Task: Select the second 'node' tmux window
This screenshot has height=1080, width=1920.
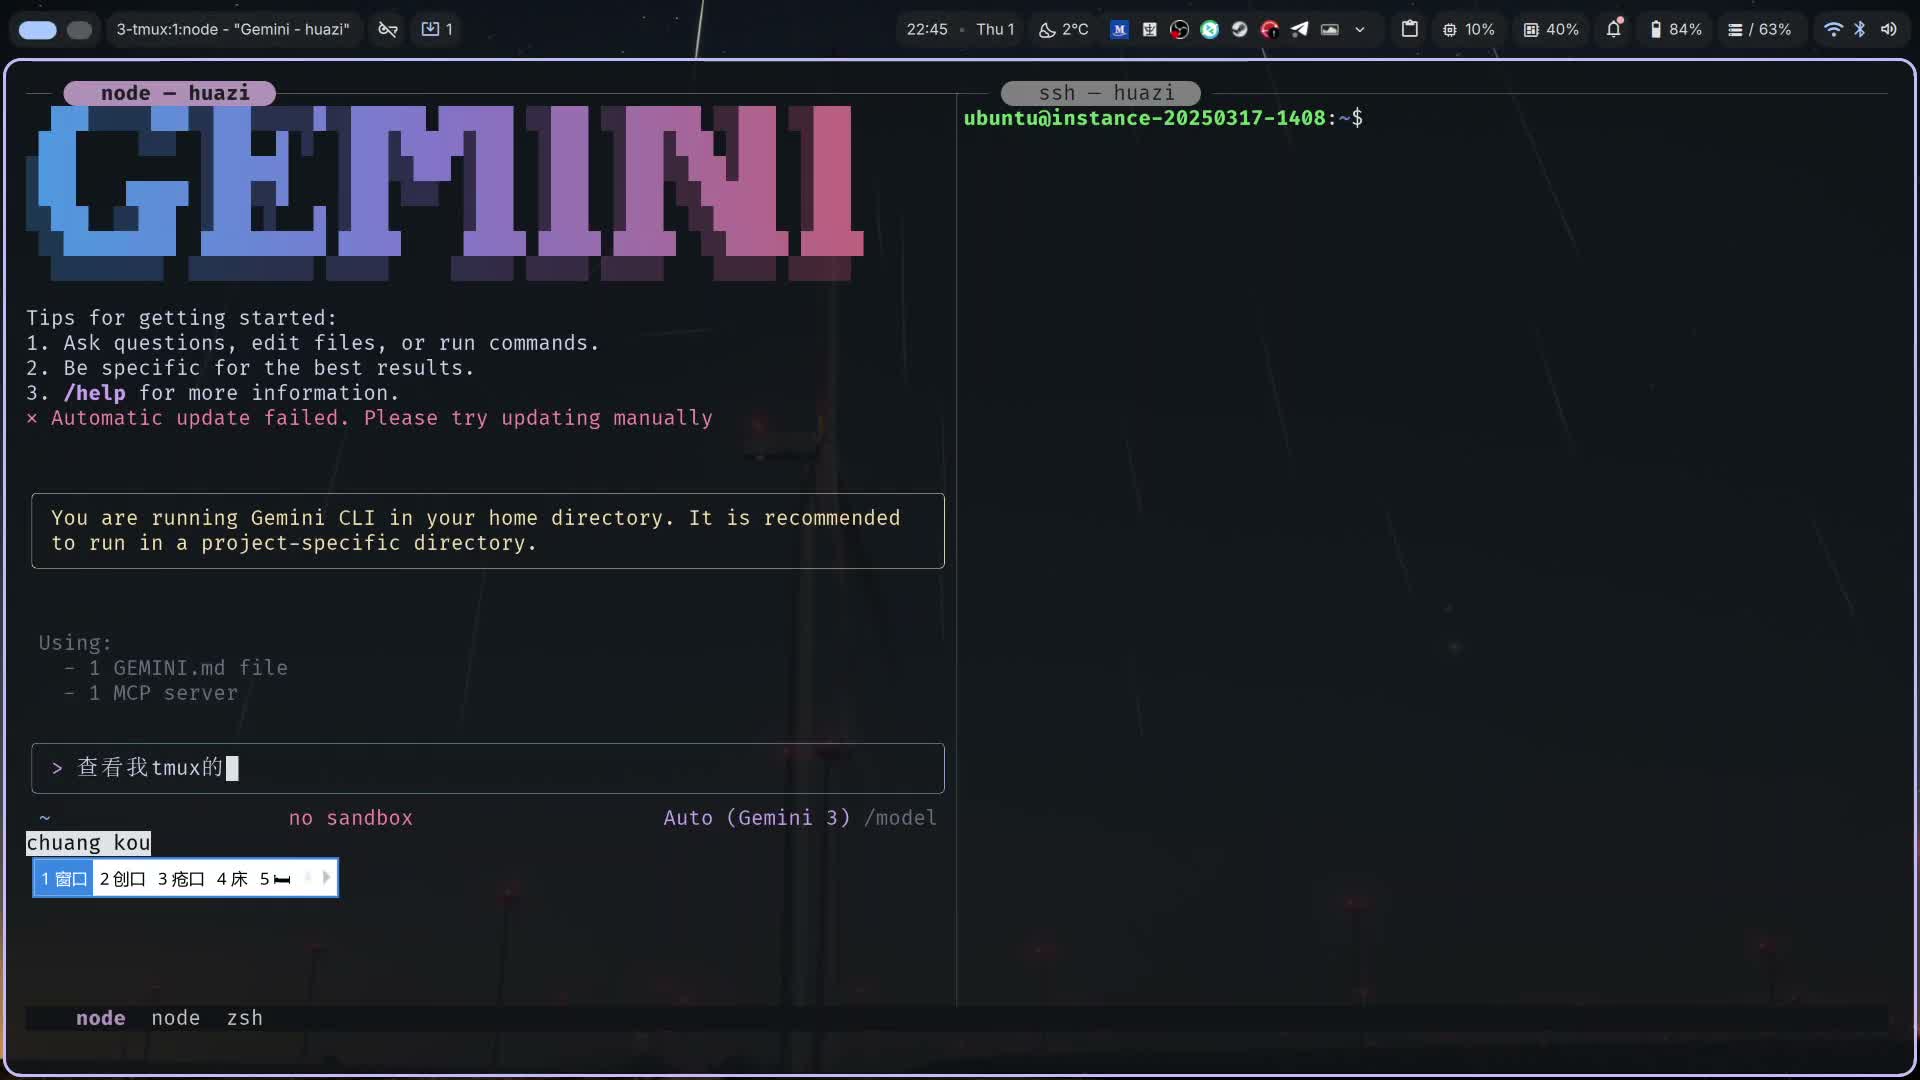Action: (176, 1018)
